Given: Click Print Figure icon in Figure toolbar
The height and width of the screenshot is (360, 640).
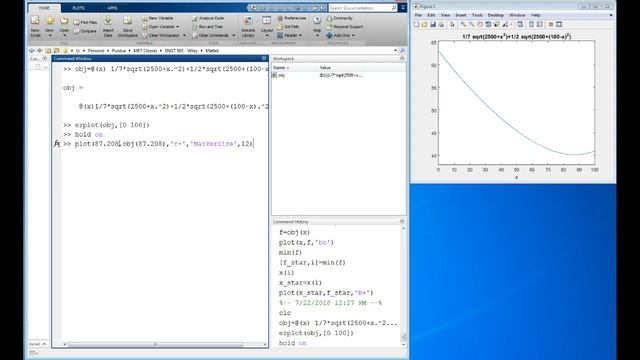Looking at the screenshot, I should point(441,24).
